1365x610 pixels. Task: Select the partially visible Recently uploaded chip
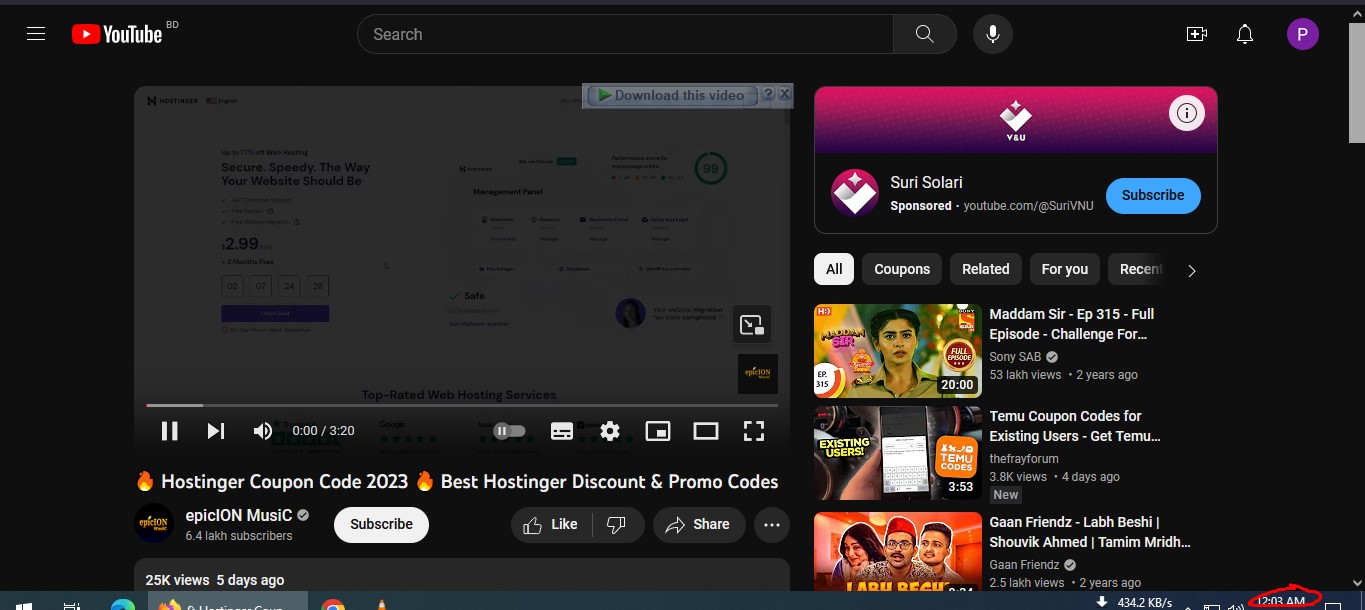1139,269
